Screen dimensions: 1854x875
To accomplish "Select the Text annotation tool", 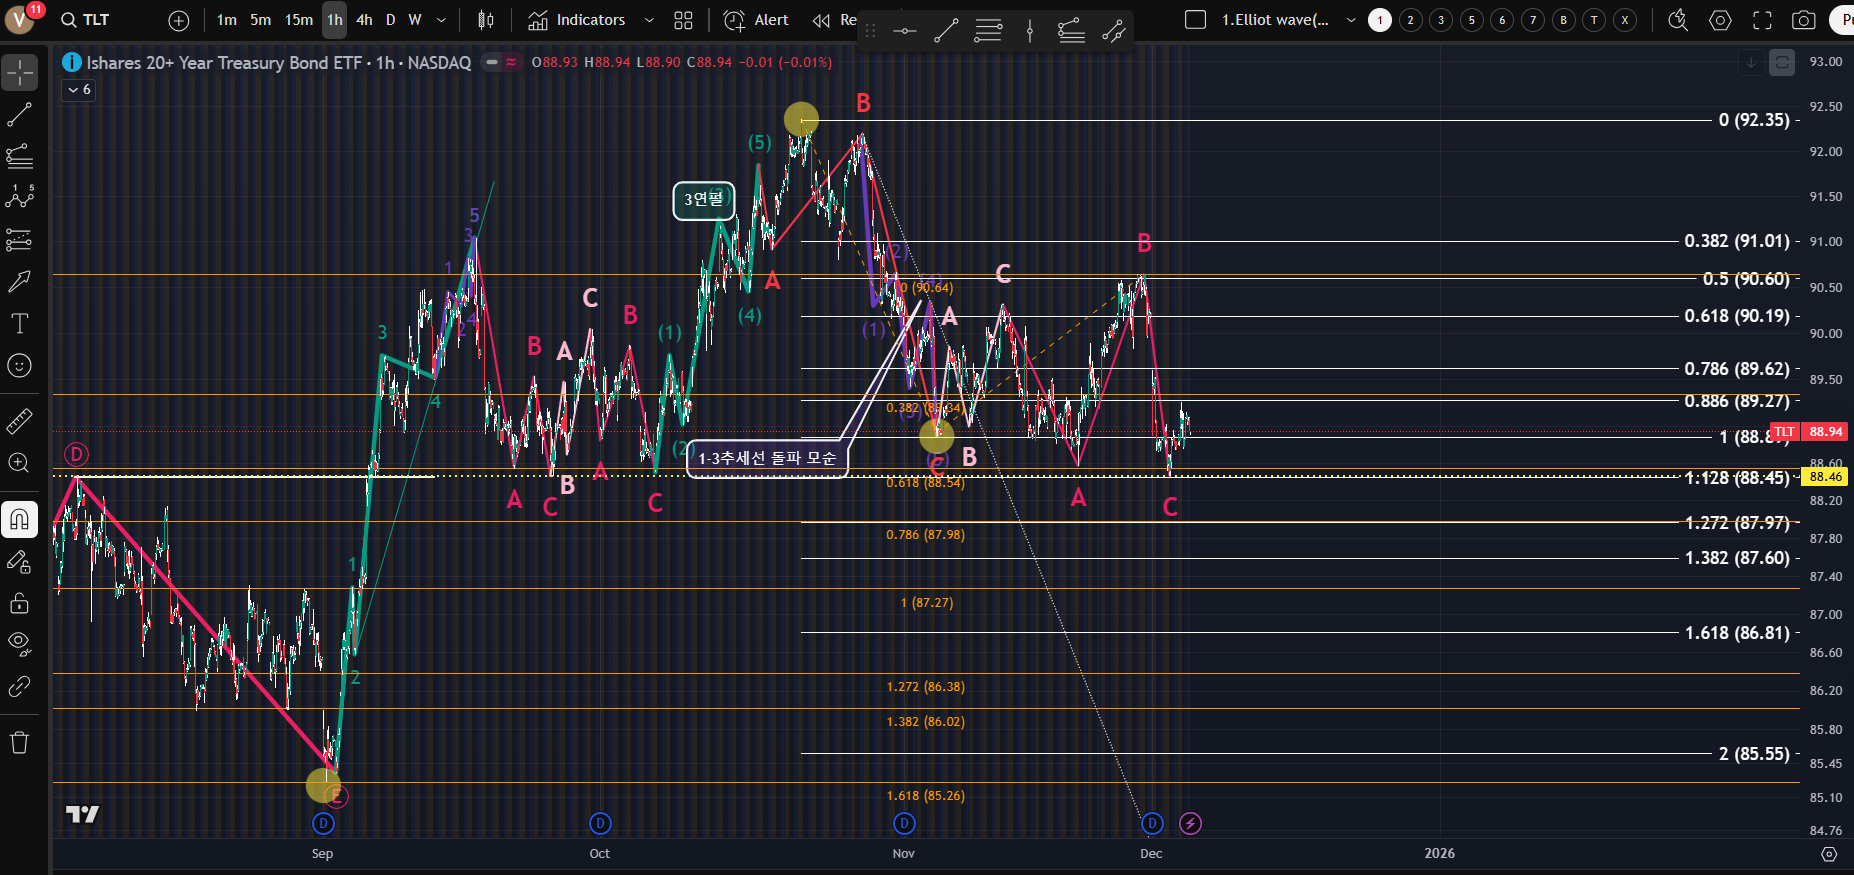I will coord(20,323).
